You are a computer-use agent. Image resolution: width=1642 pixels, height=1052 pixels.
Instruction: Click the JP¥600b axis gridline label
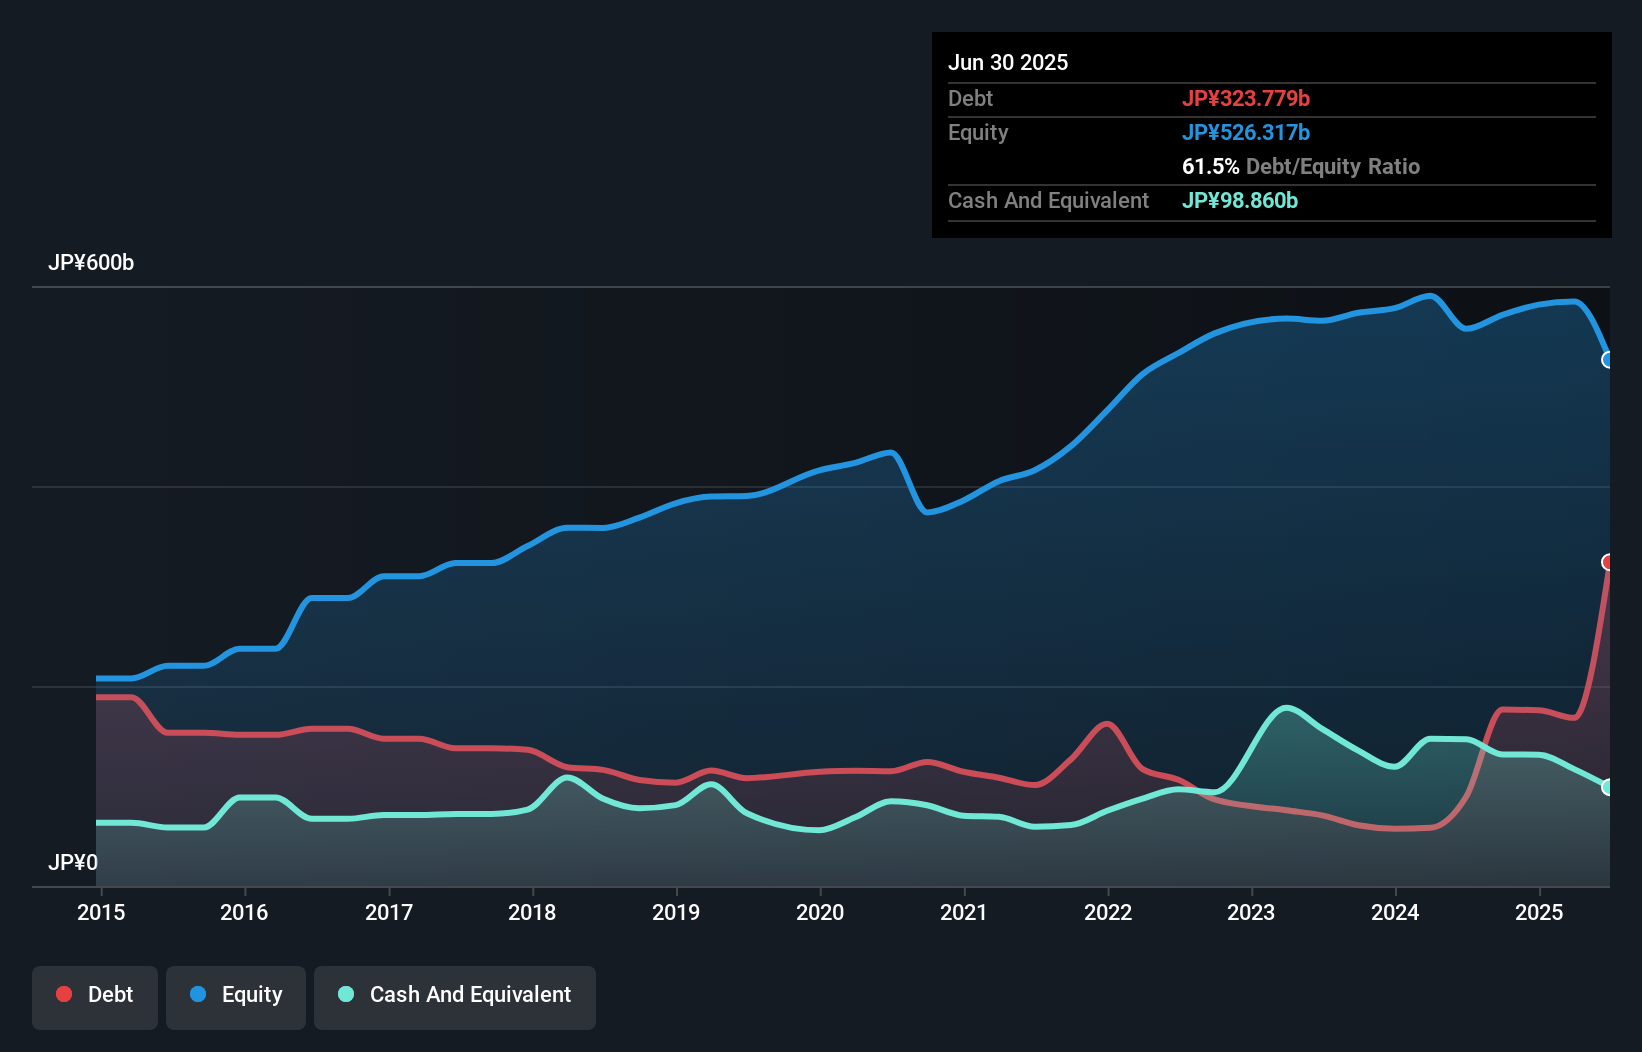point(92,263)
